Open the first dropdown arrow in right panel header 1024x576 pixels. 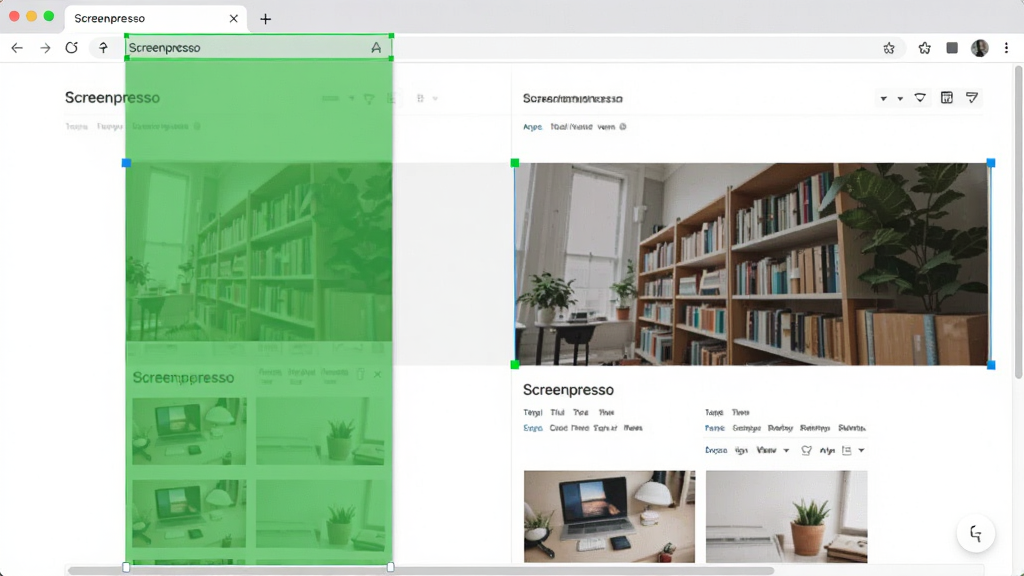click(x=884, y=99)
